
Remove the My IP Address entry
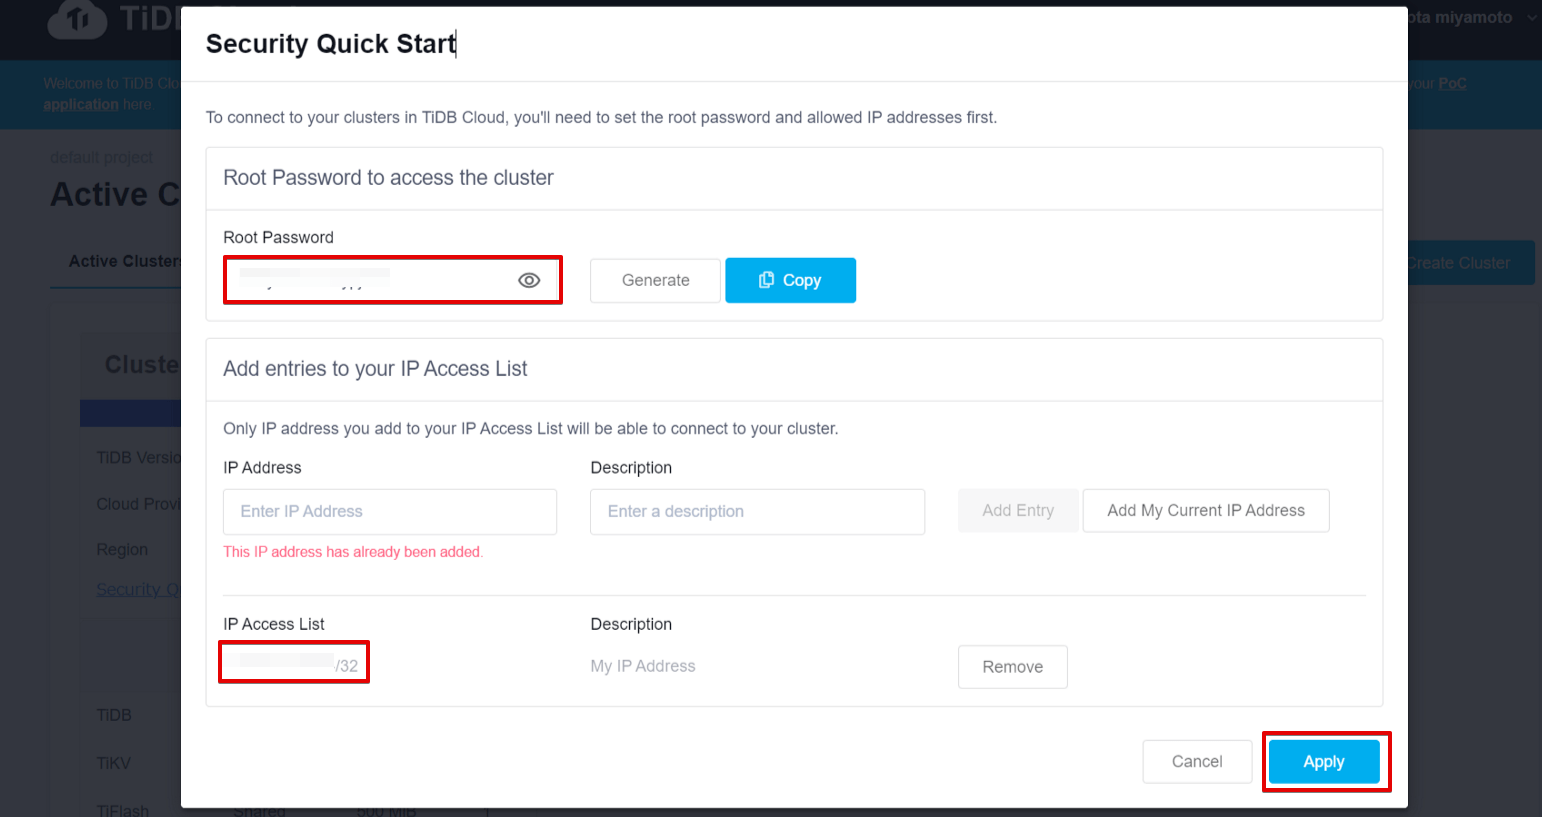1012,667
